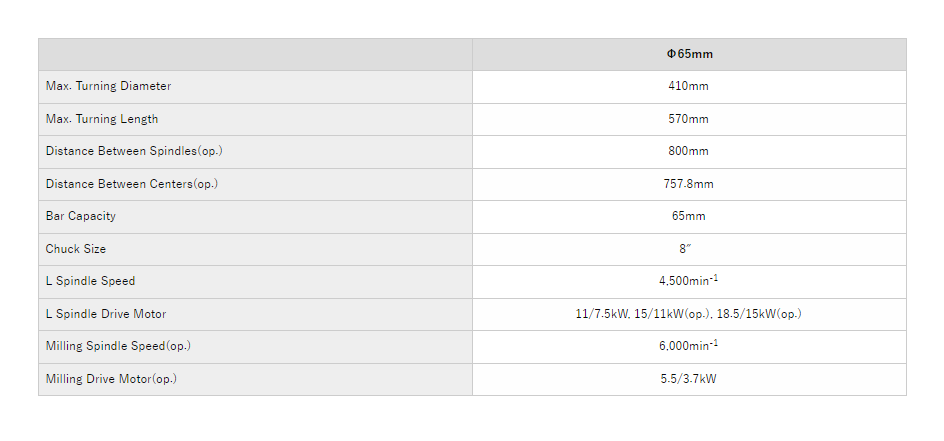Click the 8″ chuck size value
Screen dimensions: 944x441
click(x=689, y=249)
